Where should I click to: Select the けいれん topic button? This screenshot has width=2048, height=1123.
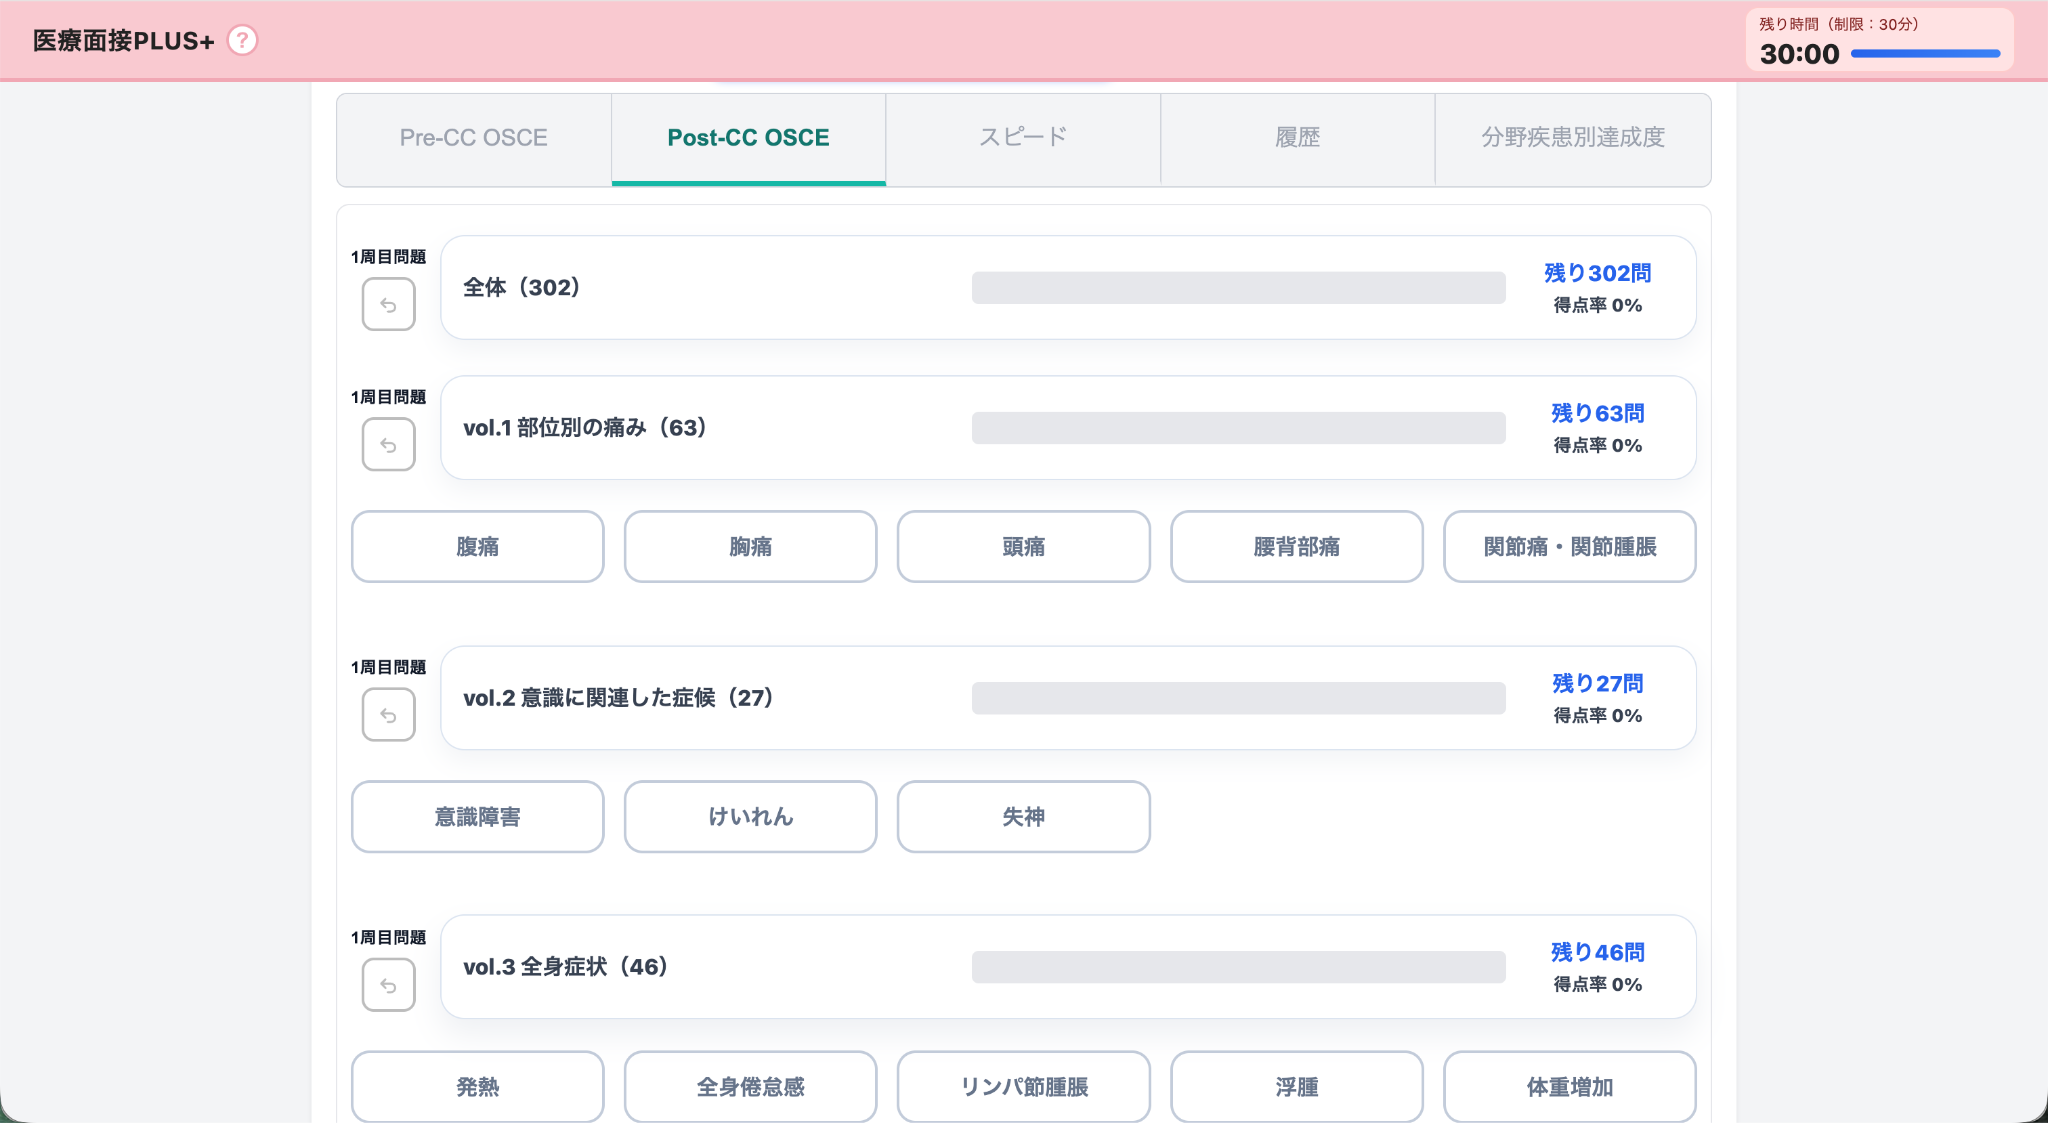click(x=751, y=817)
